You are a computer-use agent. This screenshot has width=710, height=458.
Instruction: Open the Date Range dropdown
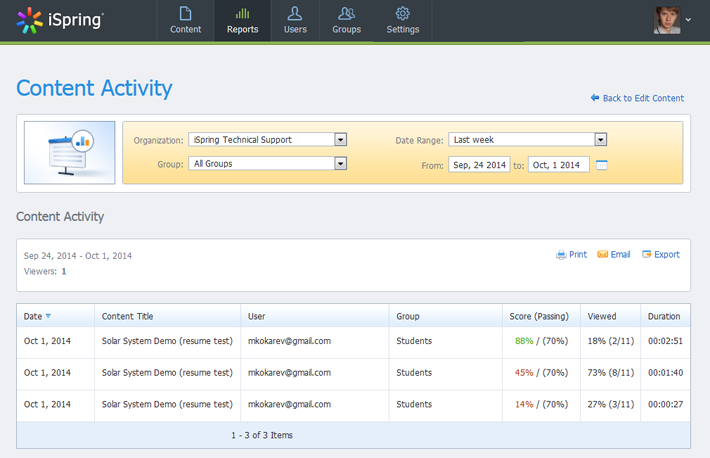[x=528, y=140]
